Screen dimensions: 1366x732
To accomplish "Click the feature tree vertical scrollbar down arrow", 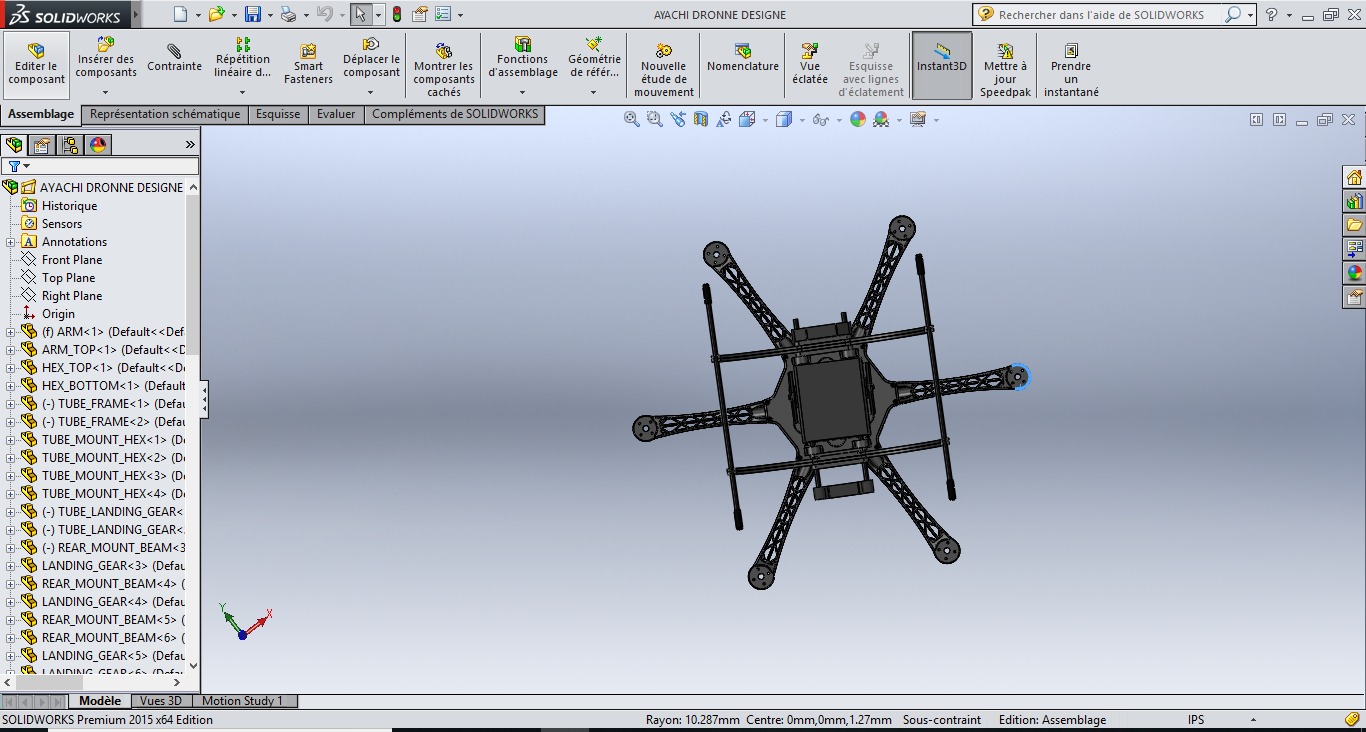I will [193, 665].
